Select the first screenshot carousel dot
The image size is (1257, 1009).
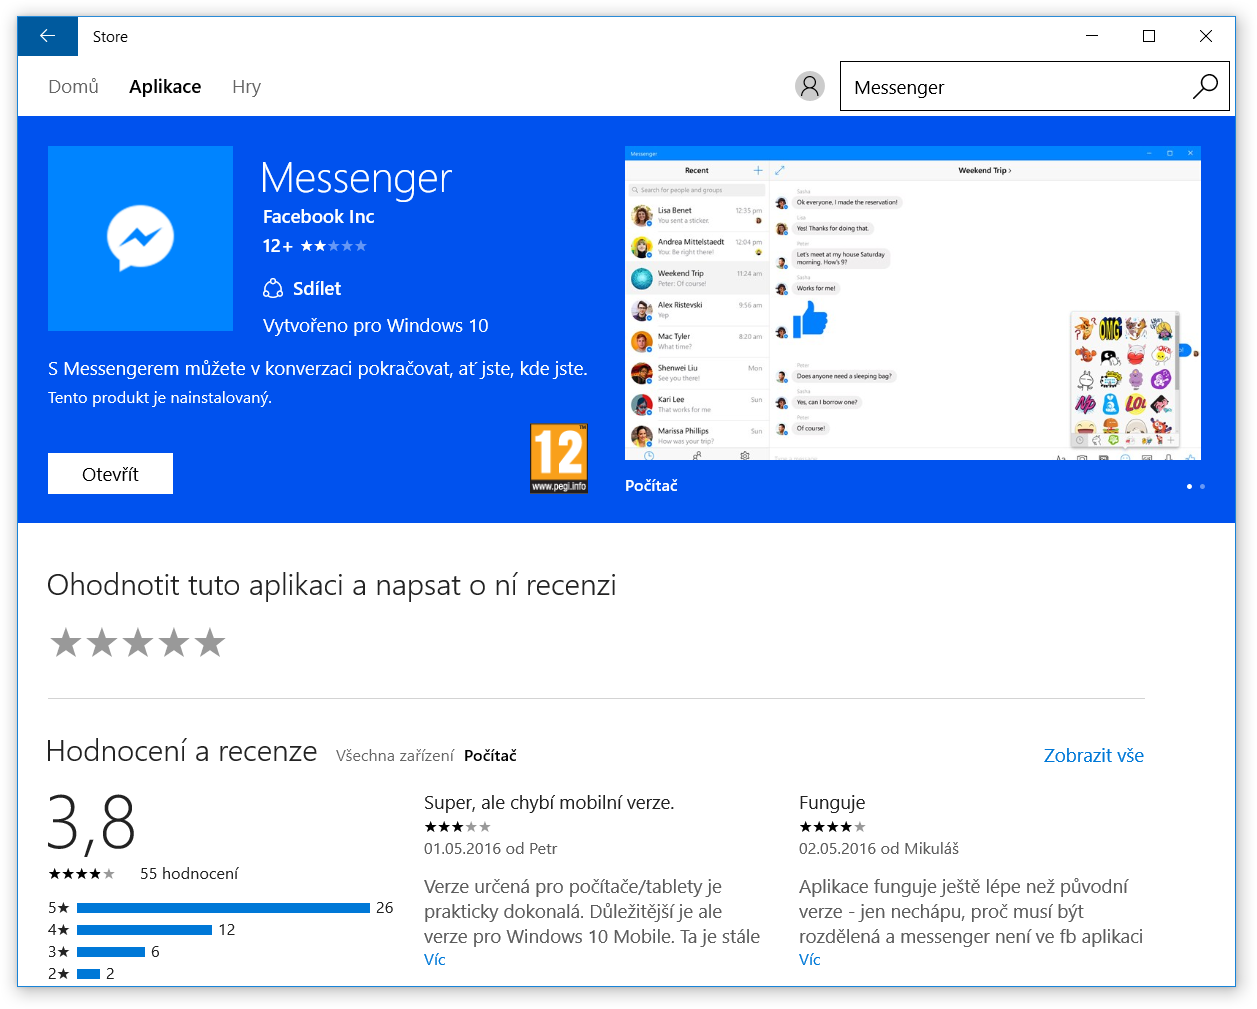point(1189,486)
